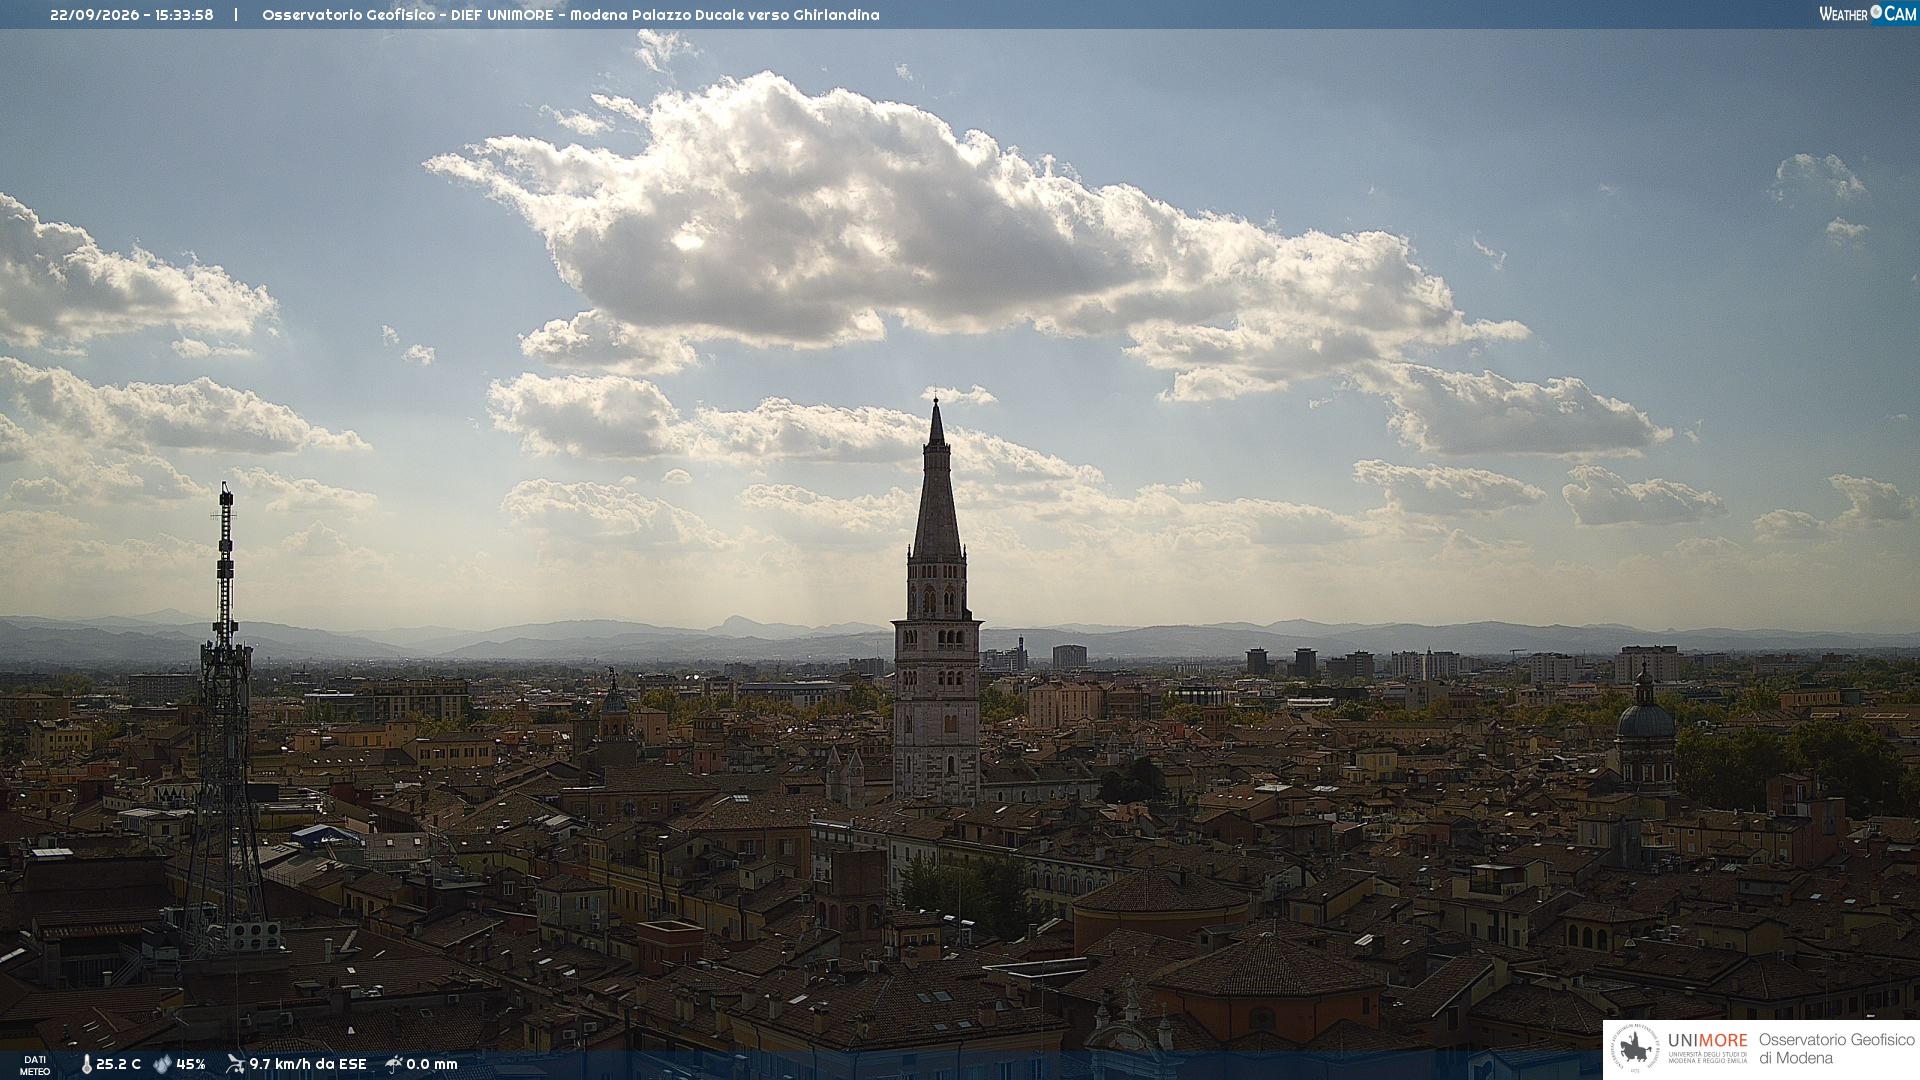The height and width of the screenshot is (1080, 1920).
Task: Click the Osservatorio Geofisico di Modena text
Action: tap(1836, 1048)
